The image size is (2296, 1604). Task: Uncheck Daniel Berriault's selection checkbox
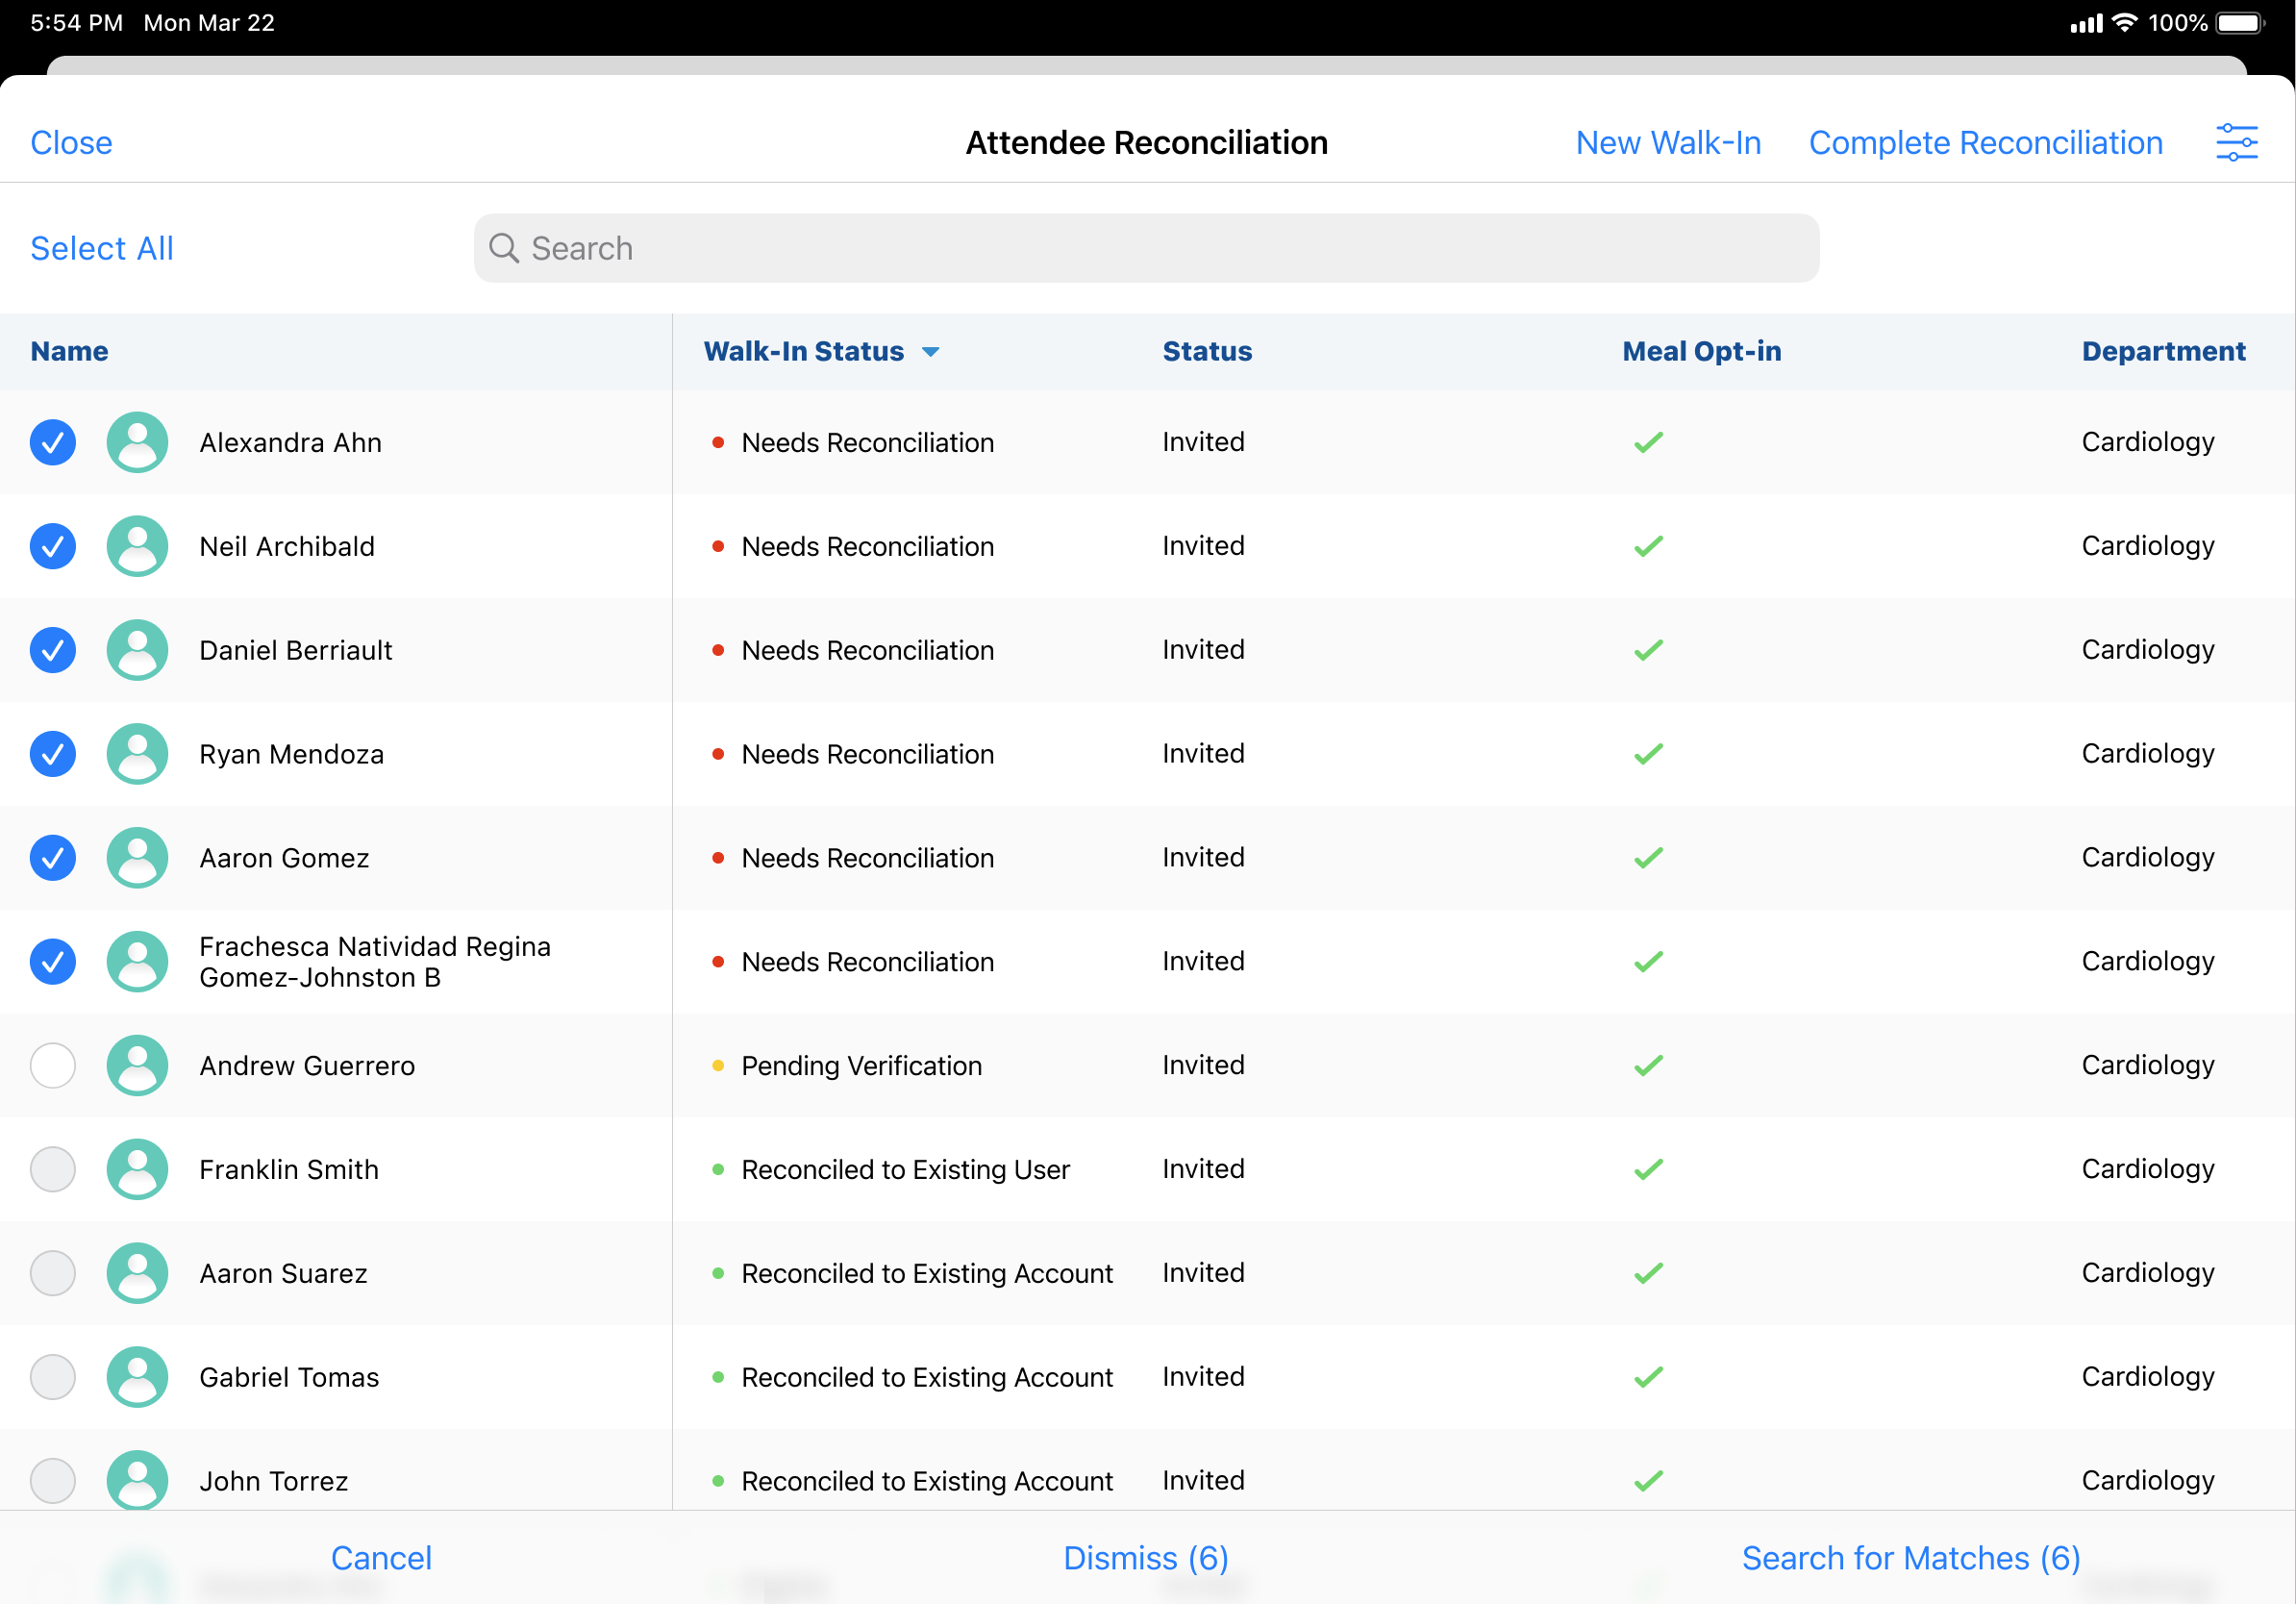pos(53,650)
